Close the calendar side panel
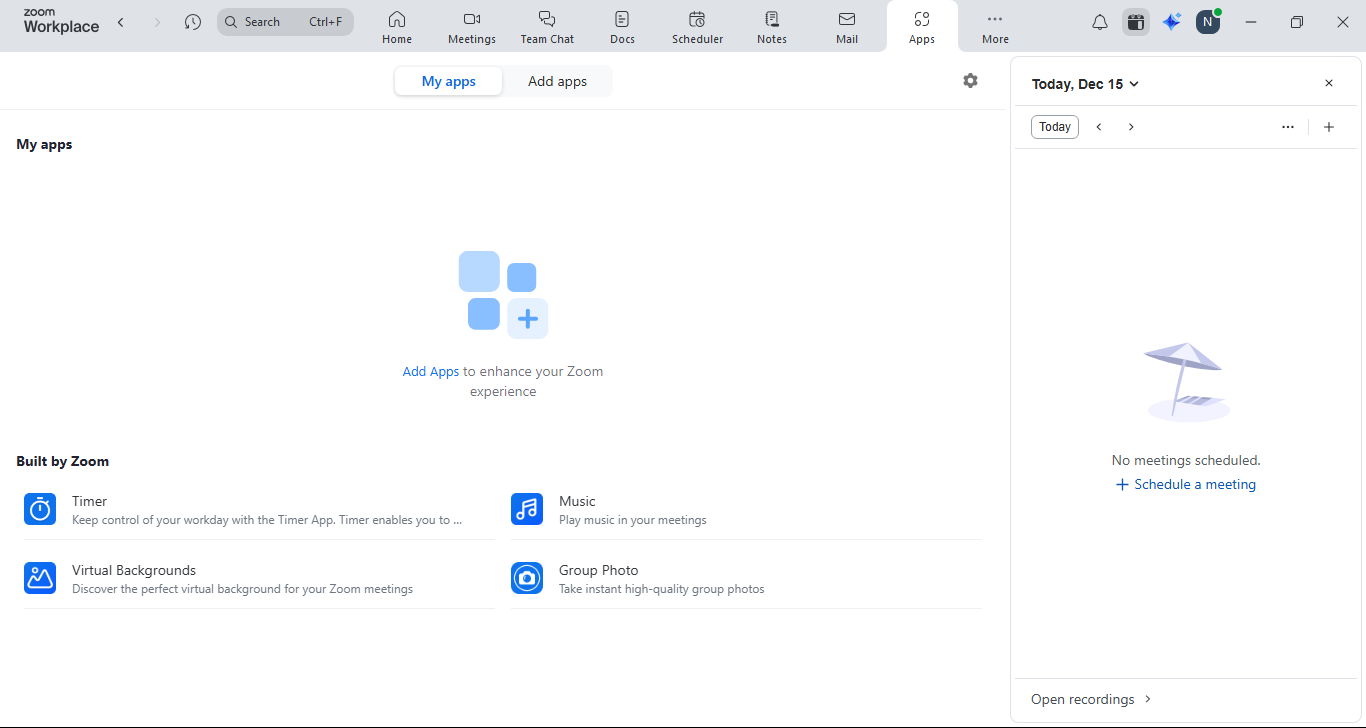 tap(1329, 84)
